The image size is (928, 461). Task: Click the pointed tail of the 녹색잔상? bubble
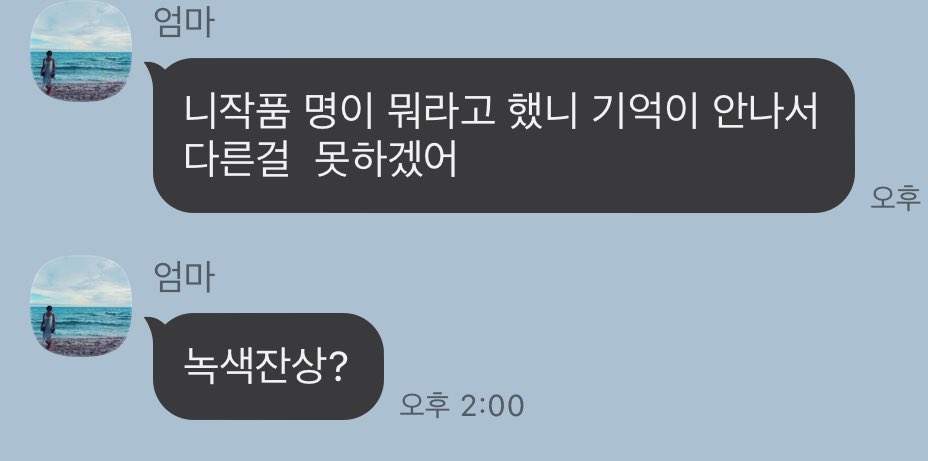150,323
